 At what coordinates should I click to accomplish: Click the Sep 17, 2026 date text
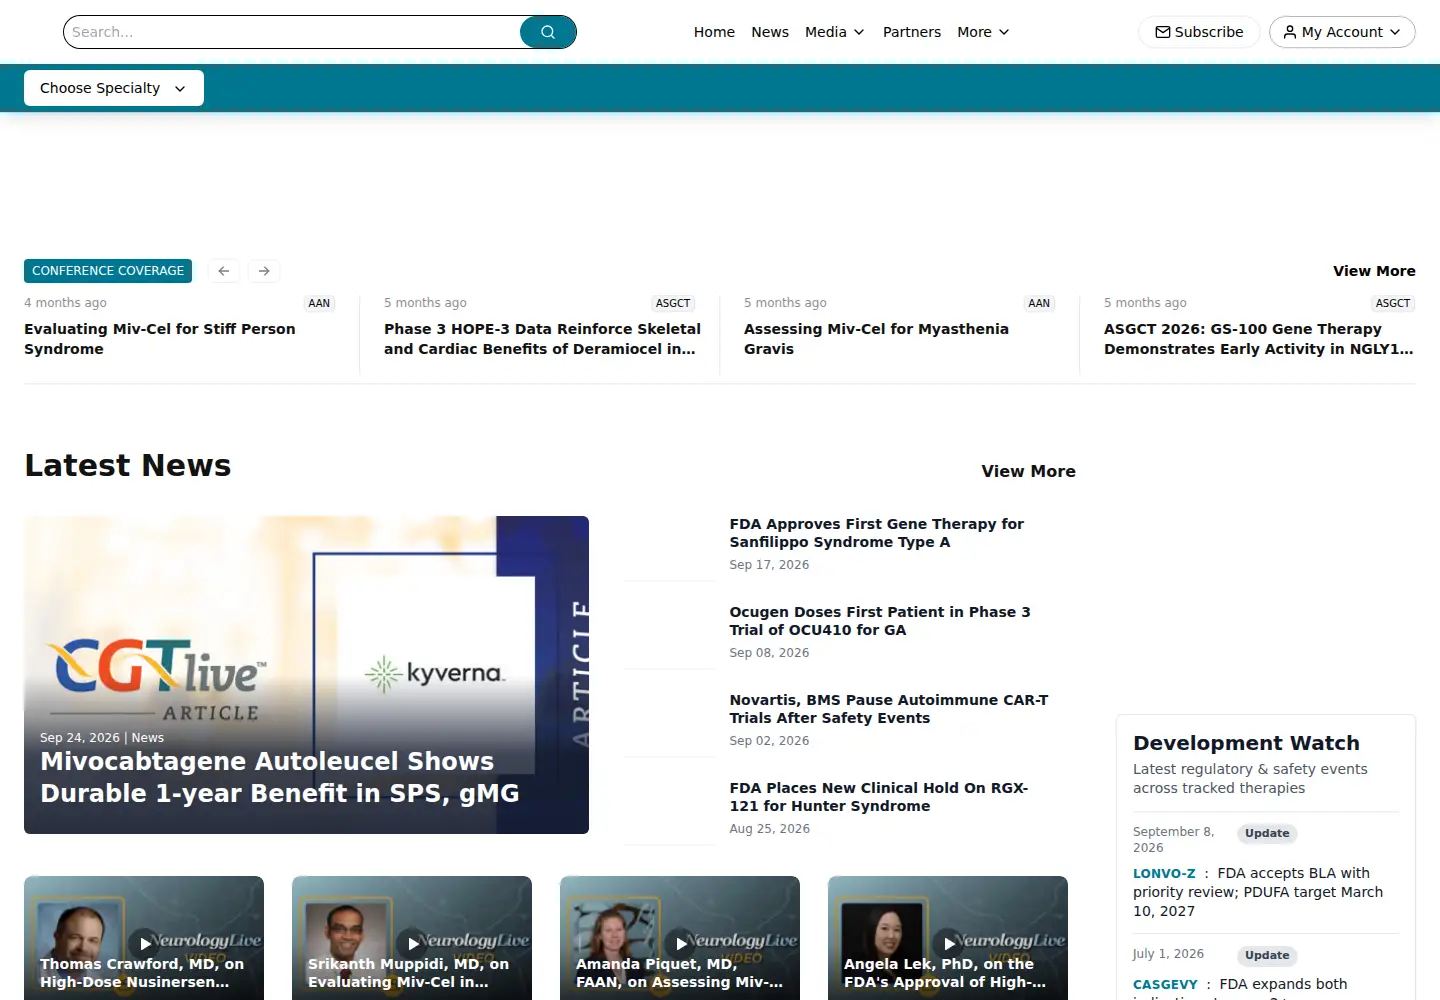769,565
